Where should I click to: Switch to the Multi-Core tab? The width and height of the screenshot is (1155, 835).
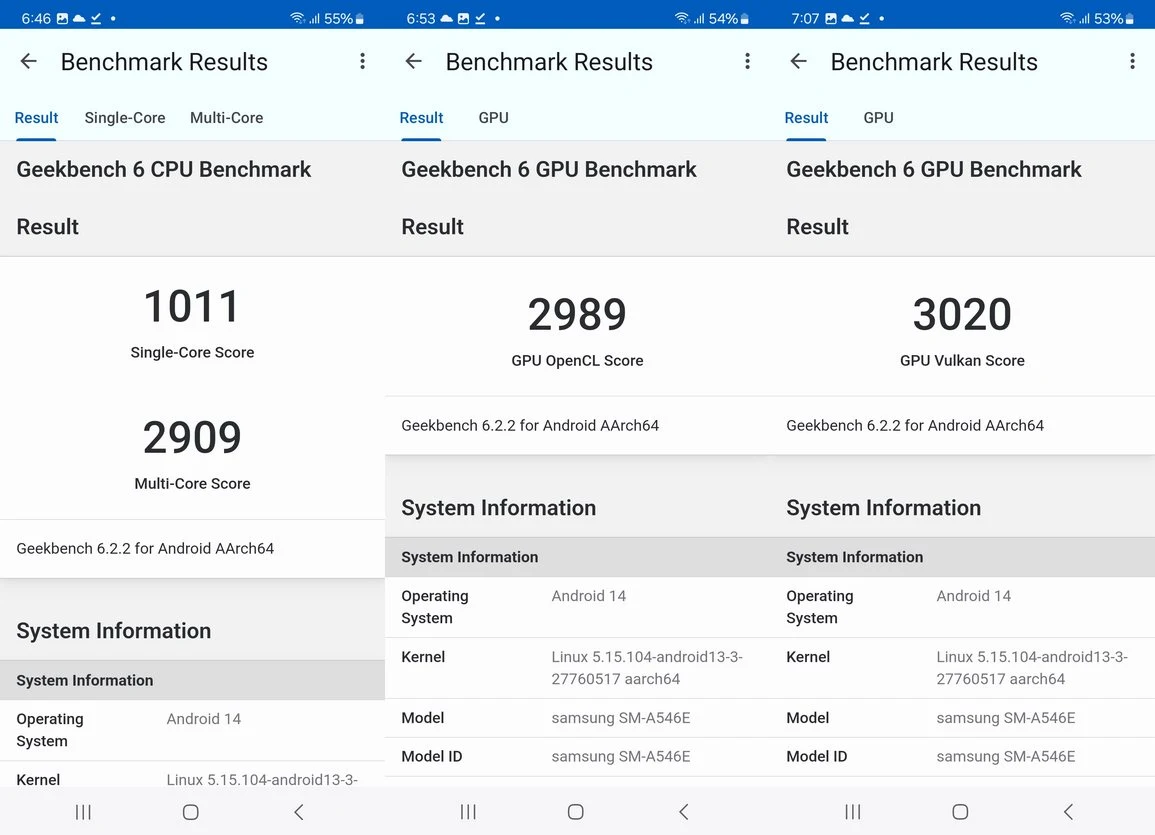coord(226,118)
